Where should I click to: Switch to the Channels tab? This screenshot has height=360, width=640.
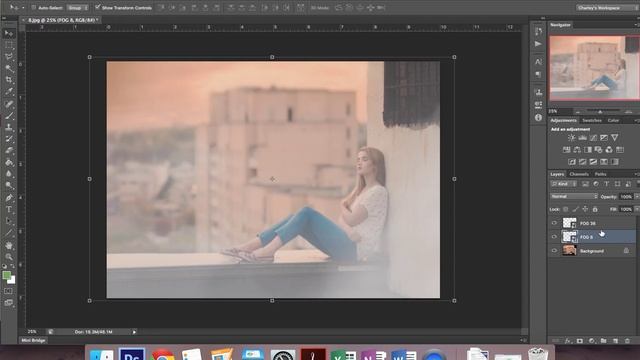point(578,174)
